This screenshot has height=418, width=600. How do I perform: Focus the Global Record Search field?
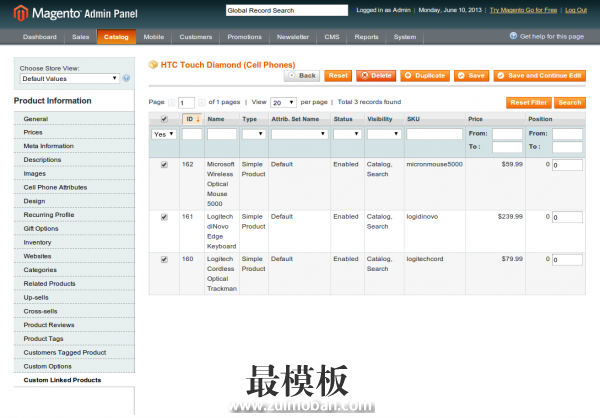(x=287, y=10)
